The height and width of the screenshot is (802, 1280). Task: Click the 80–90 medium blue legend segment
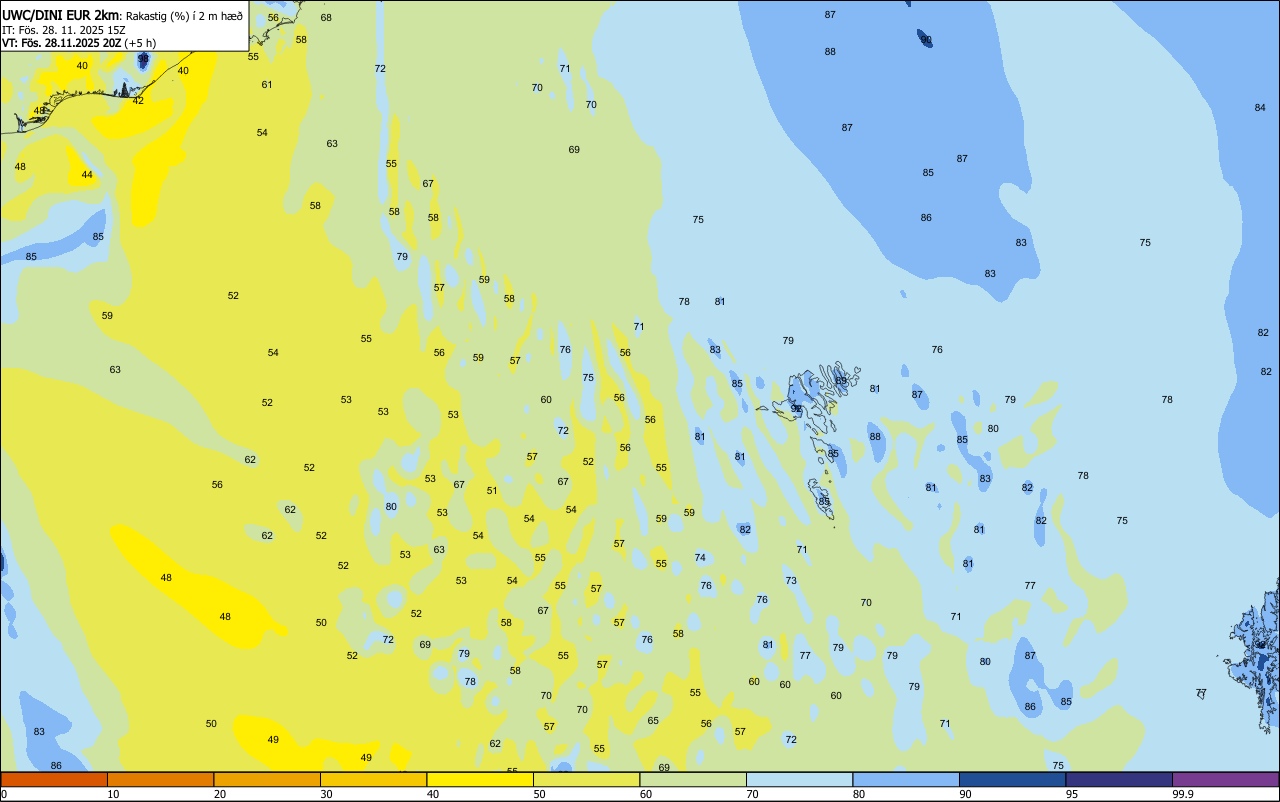906,779
